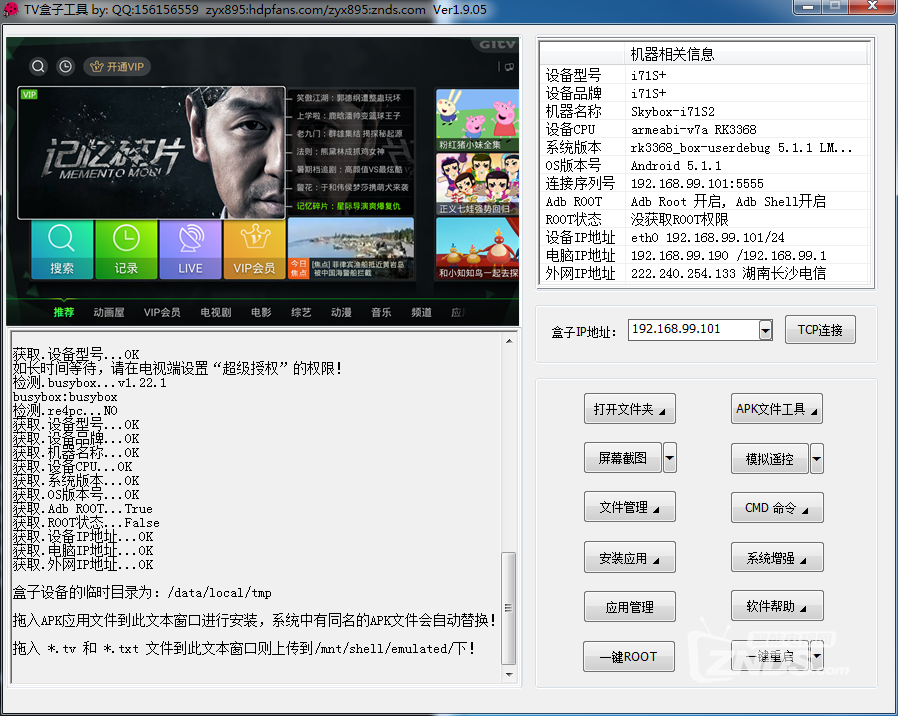Select the Peppa Pig cartoon thumbnail
898x716 pixels.
coord(477,118)
